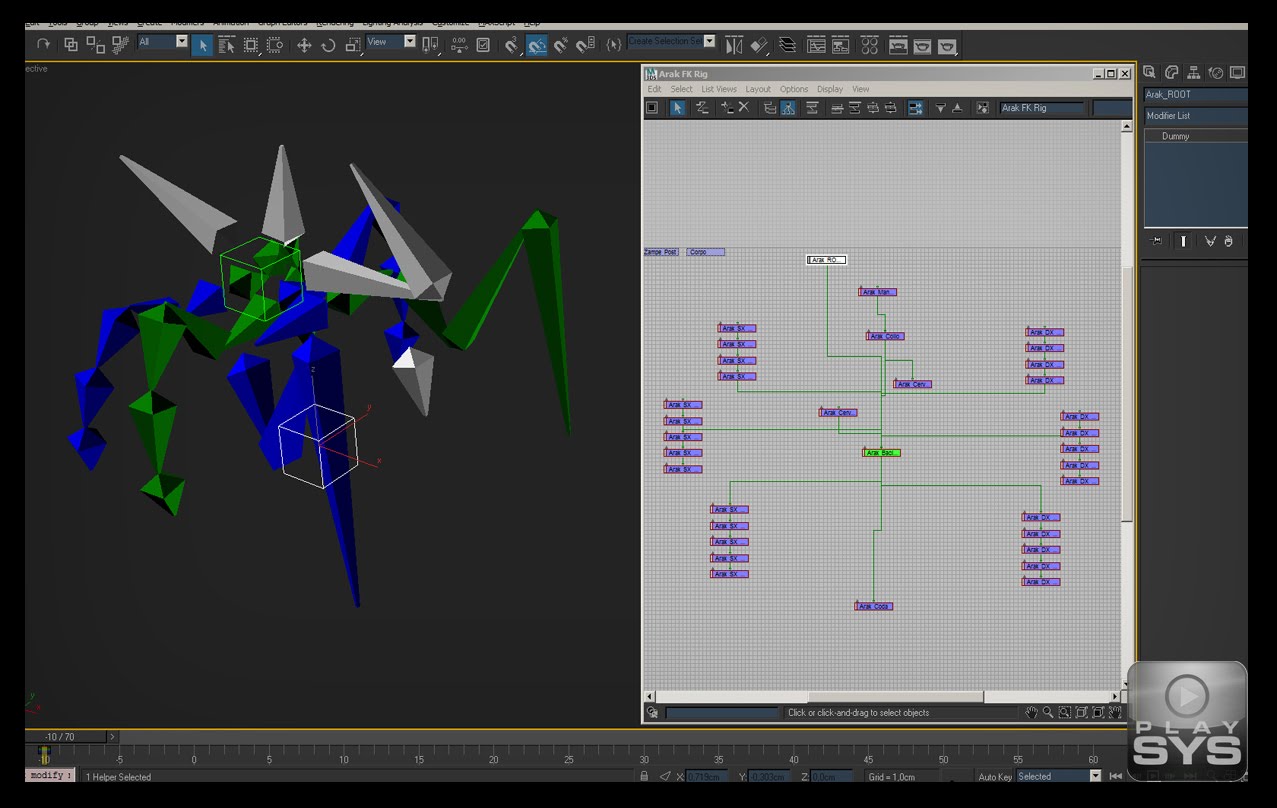Click time slider showing -10 / 70
This screenshot has width=1277, height=808.
65,737
